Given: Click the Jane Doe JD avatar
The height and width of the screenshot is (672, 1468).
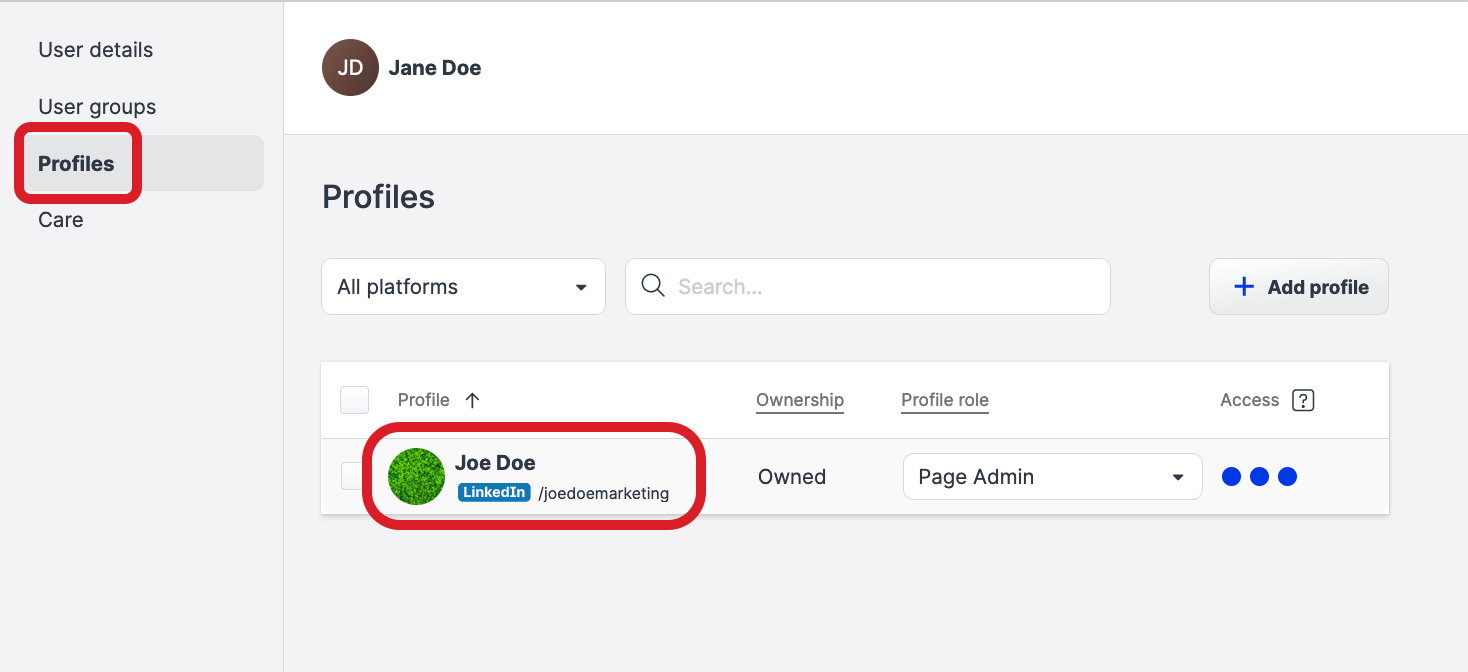Looking at the screenshot, I should pyautogui.click(x=350, y=68).
